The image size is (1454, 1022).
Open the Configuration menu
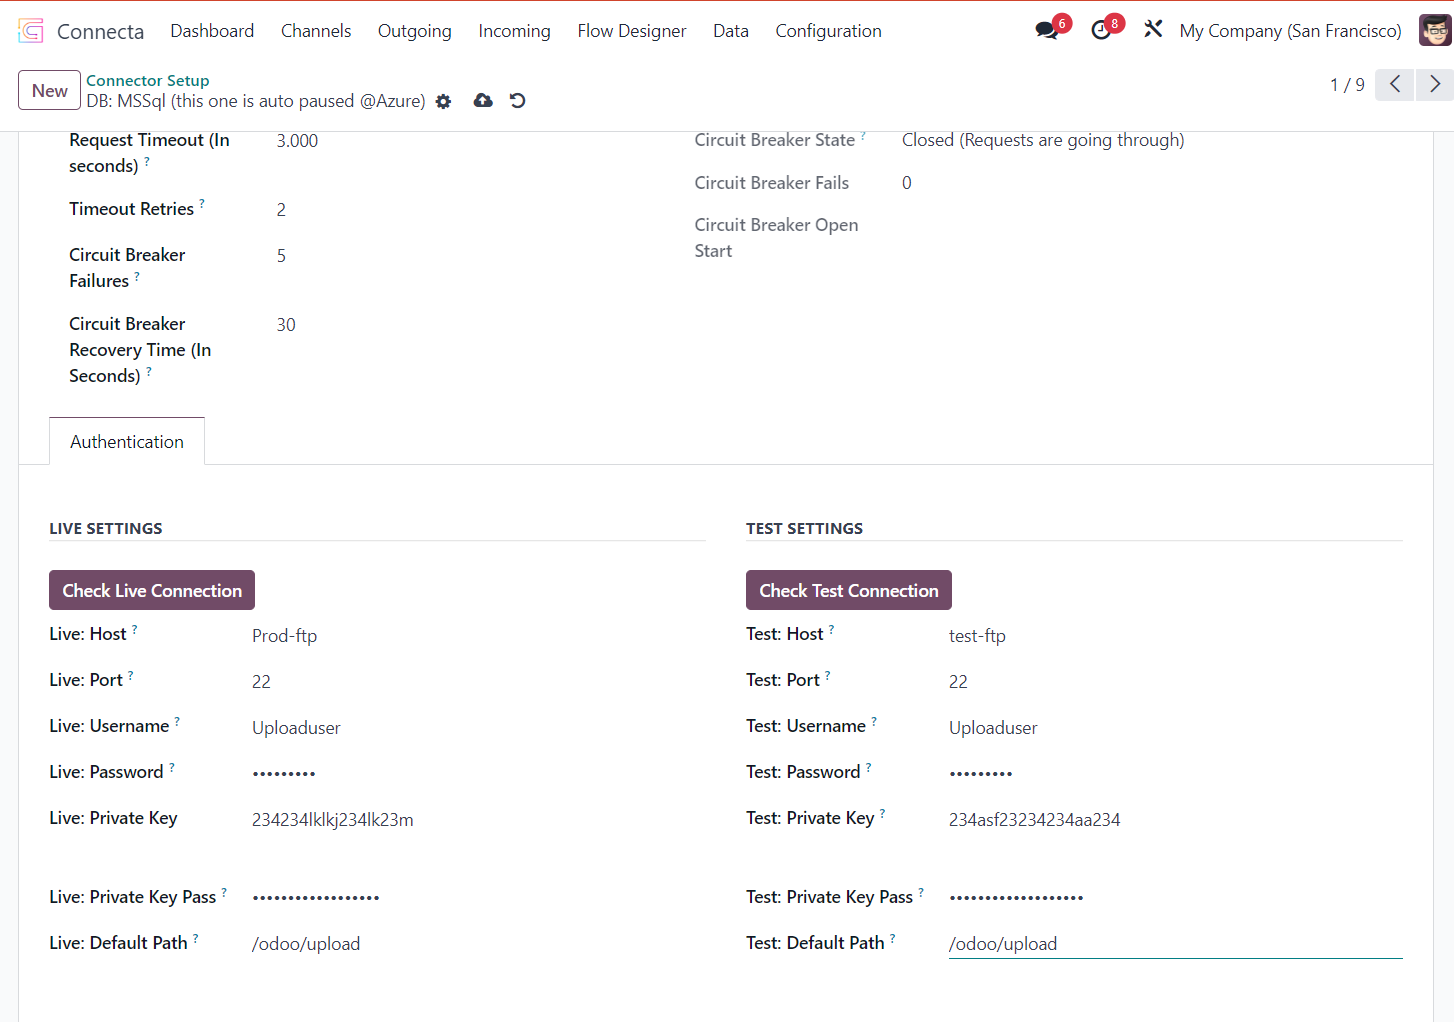tap(828, 31)
